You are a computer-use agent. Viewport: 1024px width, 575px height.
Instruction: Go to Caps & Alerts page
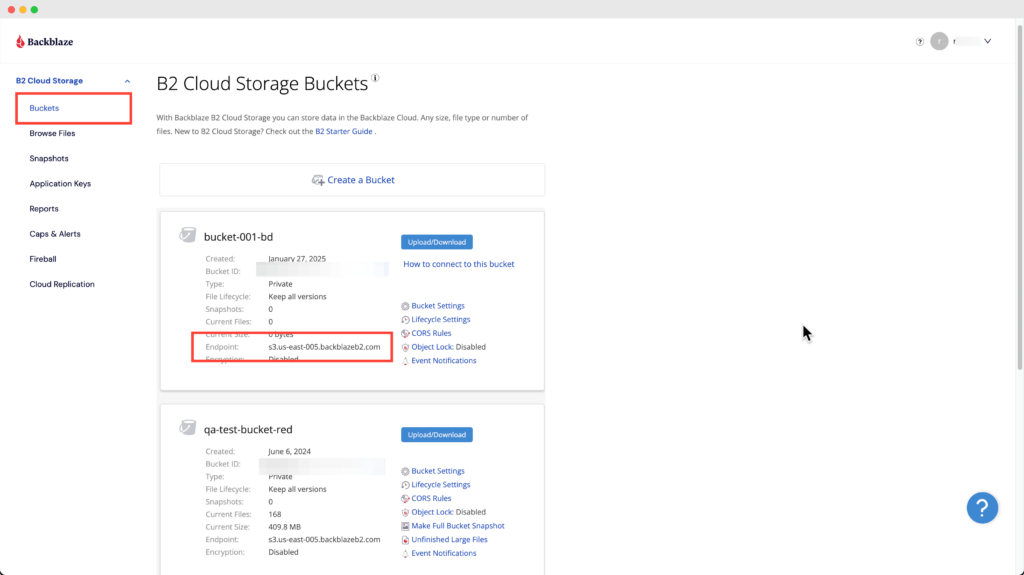(55, 234)
